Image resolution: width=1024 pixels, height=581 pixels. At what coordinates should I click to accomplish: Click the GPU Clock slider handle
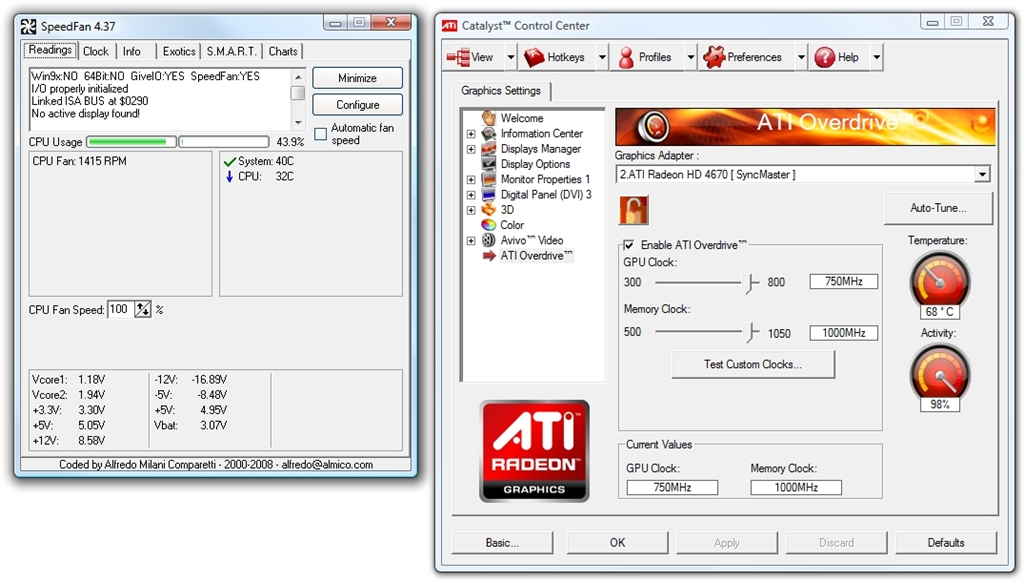[x=749, y=283]
